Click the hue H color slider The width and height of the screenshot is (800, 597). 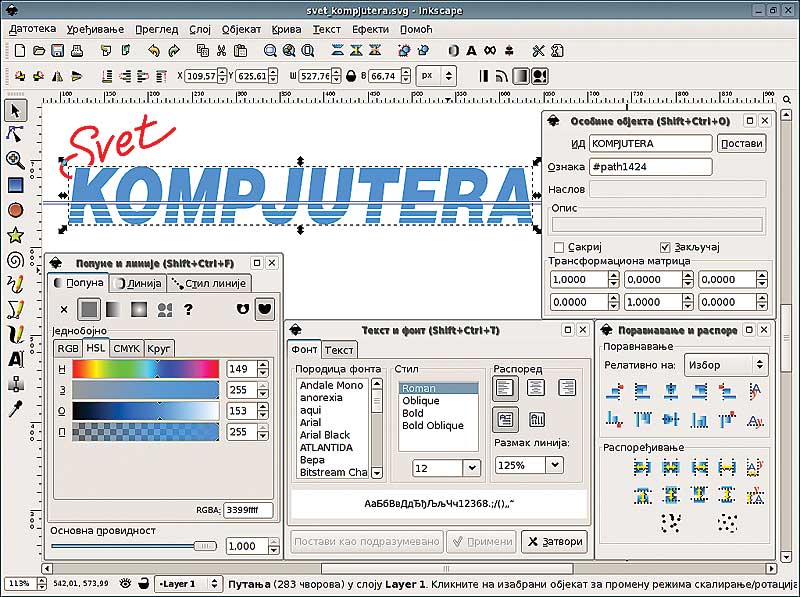click(145, 369)
